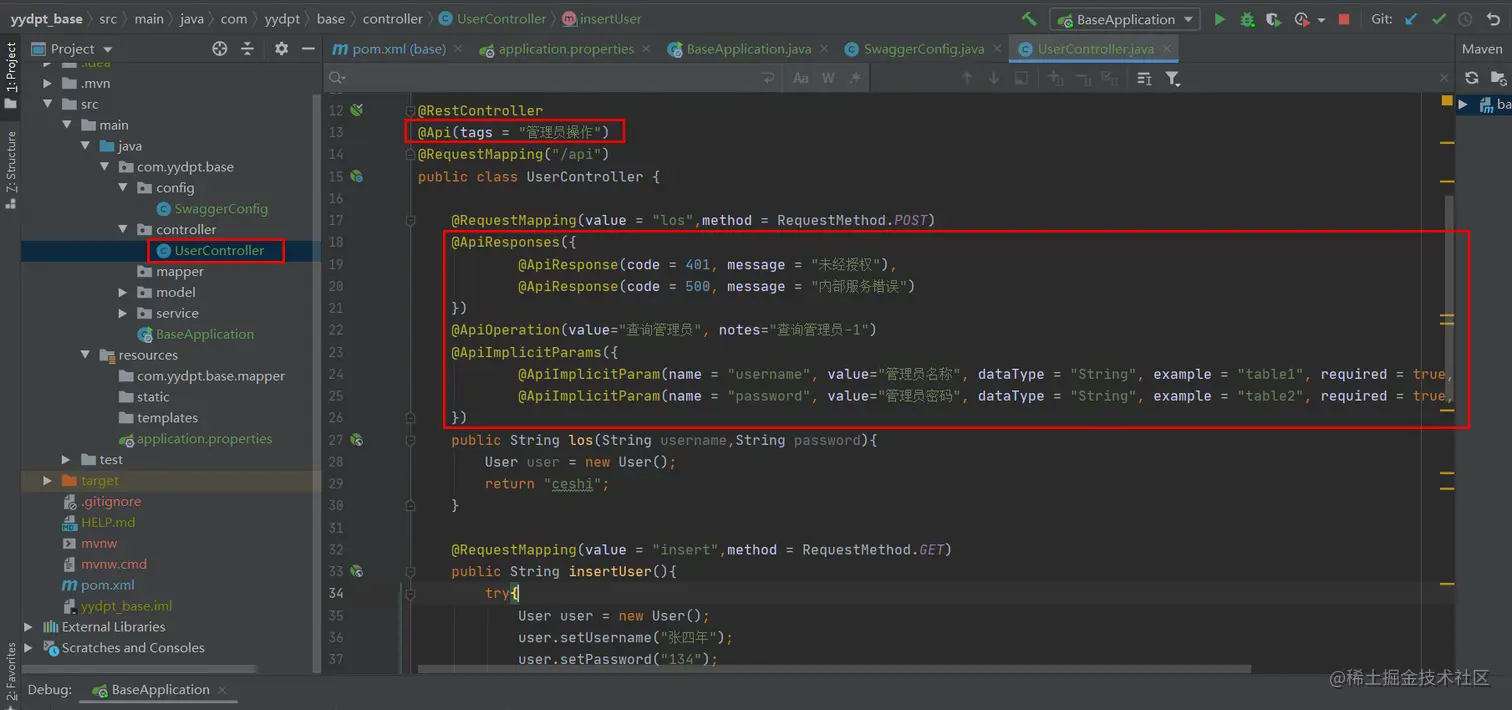
Task: Click the gutter bean icon on line 15
Action: (356, 176)
